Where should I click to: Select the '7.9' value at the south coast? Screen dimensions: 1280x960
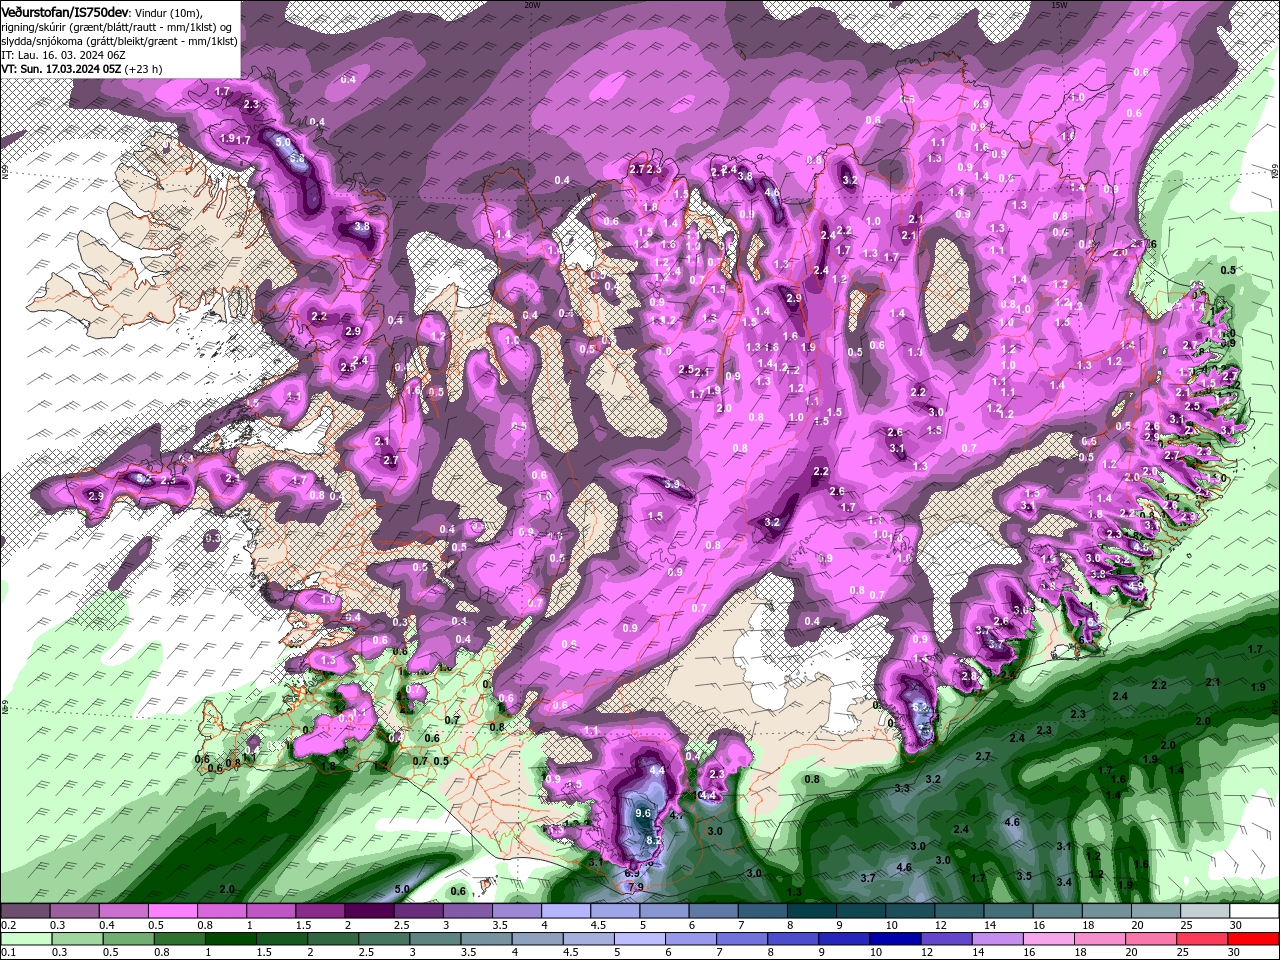point(635,887)
